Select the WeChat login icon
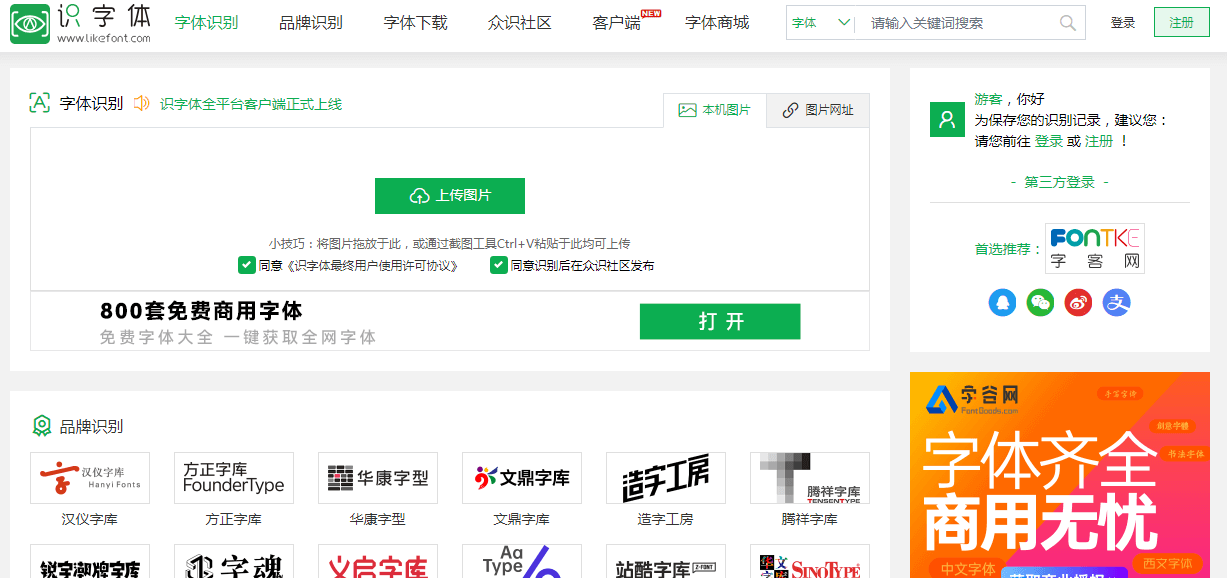This screenshot has width=1227, height=578. (1040, 303)
